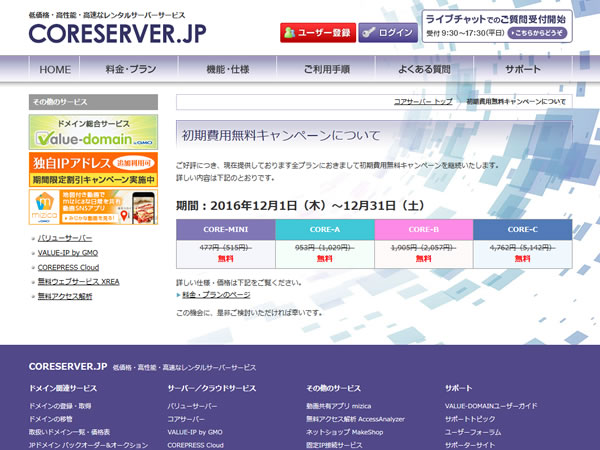The image size is (600, 450).
Task: Open footer 無料アクセス解析 AccessAnalyzer link
Action: pos(355,419)
